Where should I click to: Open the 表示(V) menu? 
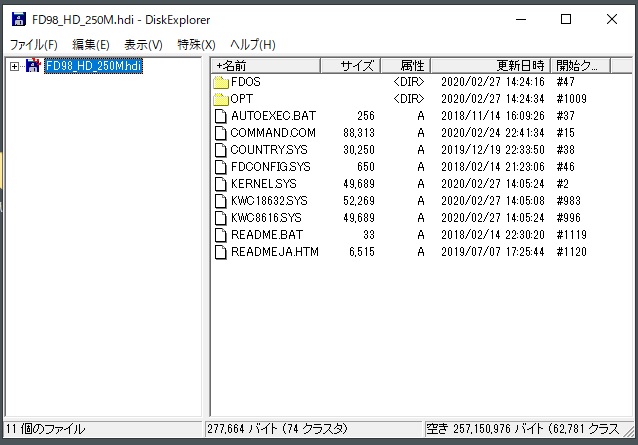click(143, 44)
